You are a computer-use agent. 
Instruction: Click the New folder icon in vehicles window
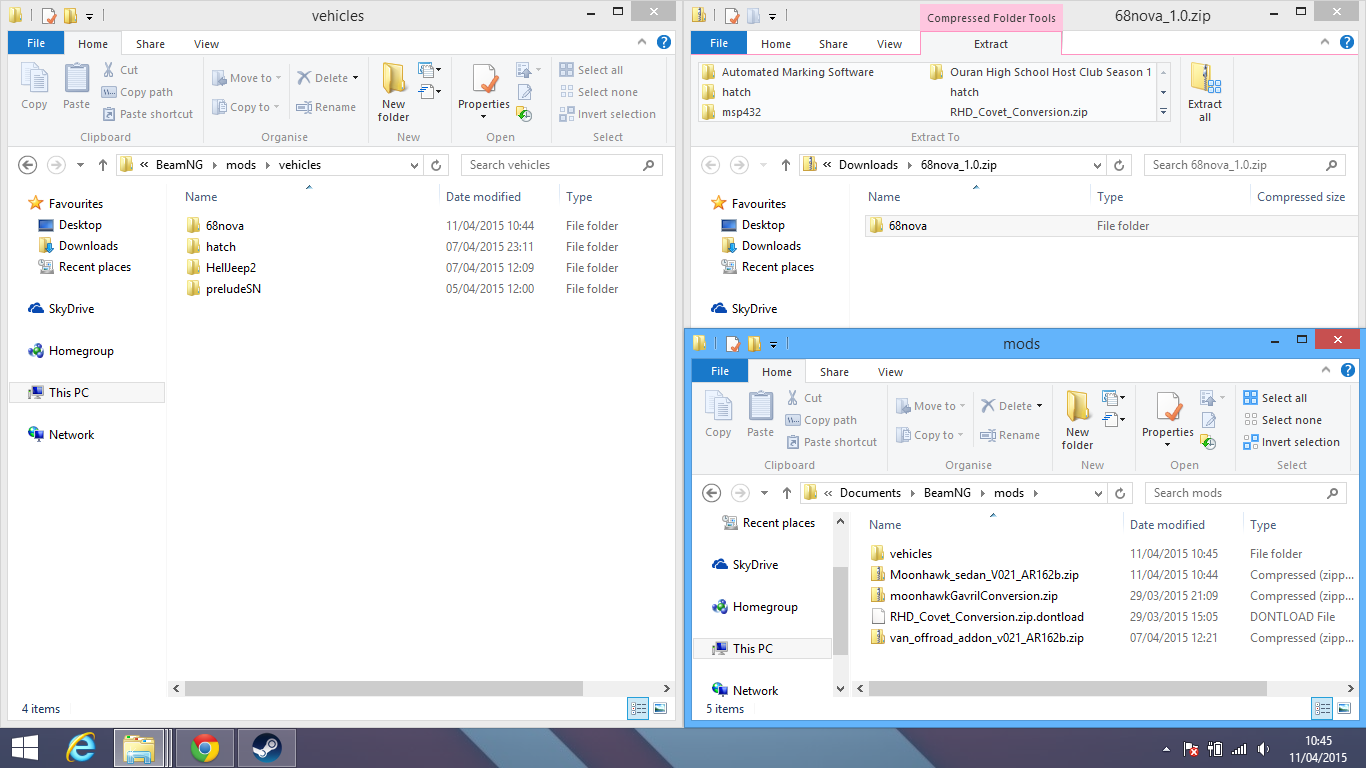tap(394, 92)
